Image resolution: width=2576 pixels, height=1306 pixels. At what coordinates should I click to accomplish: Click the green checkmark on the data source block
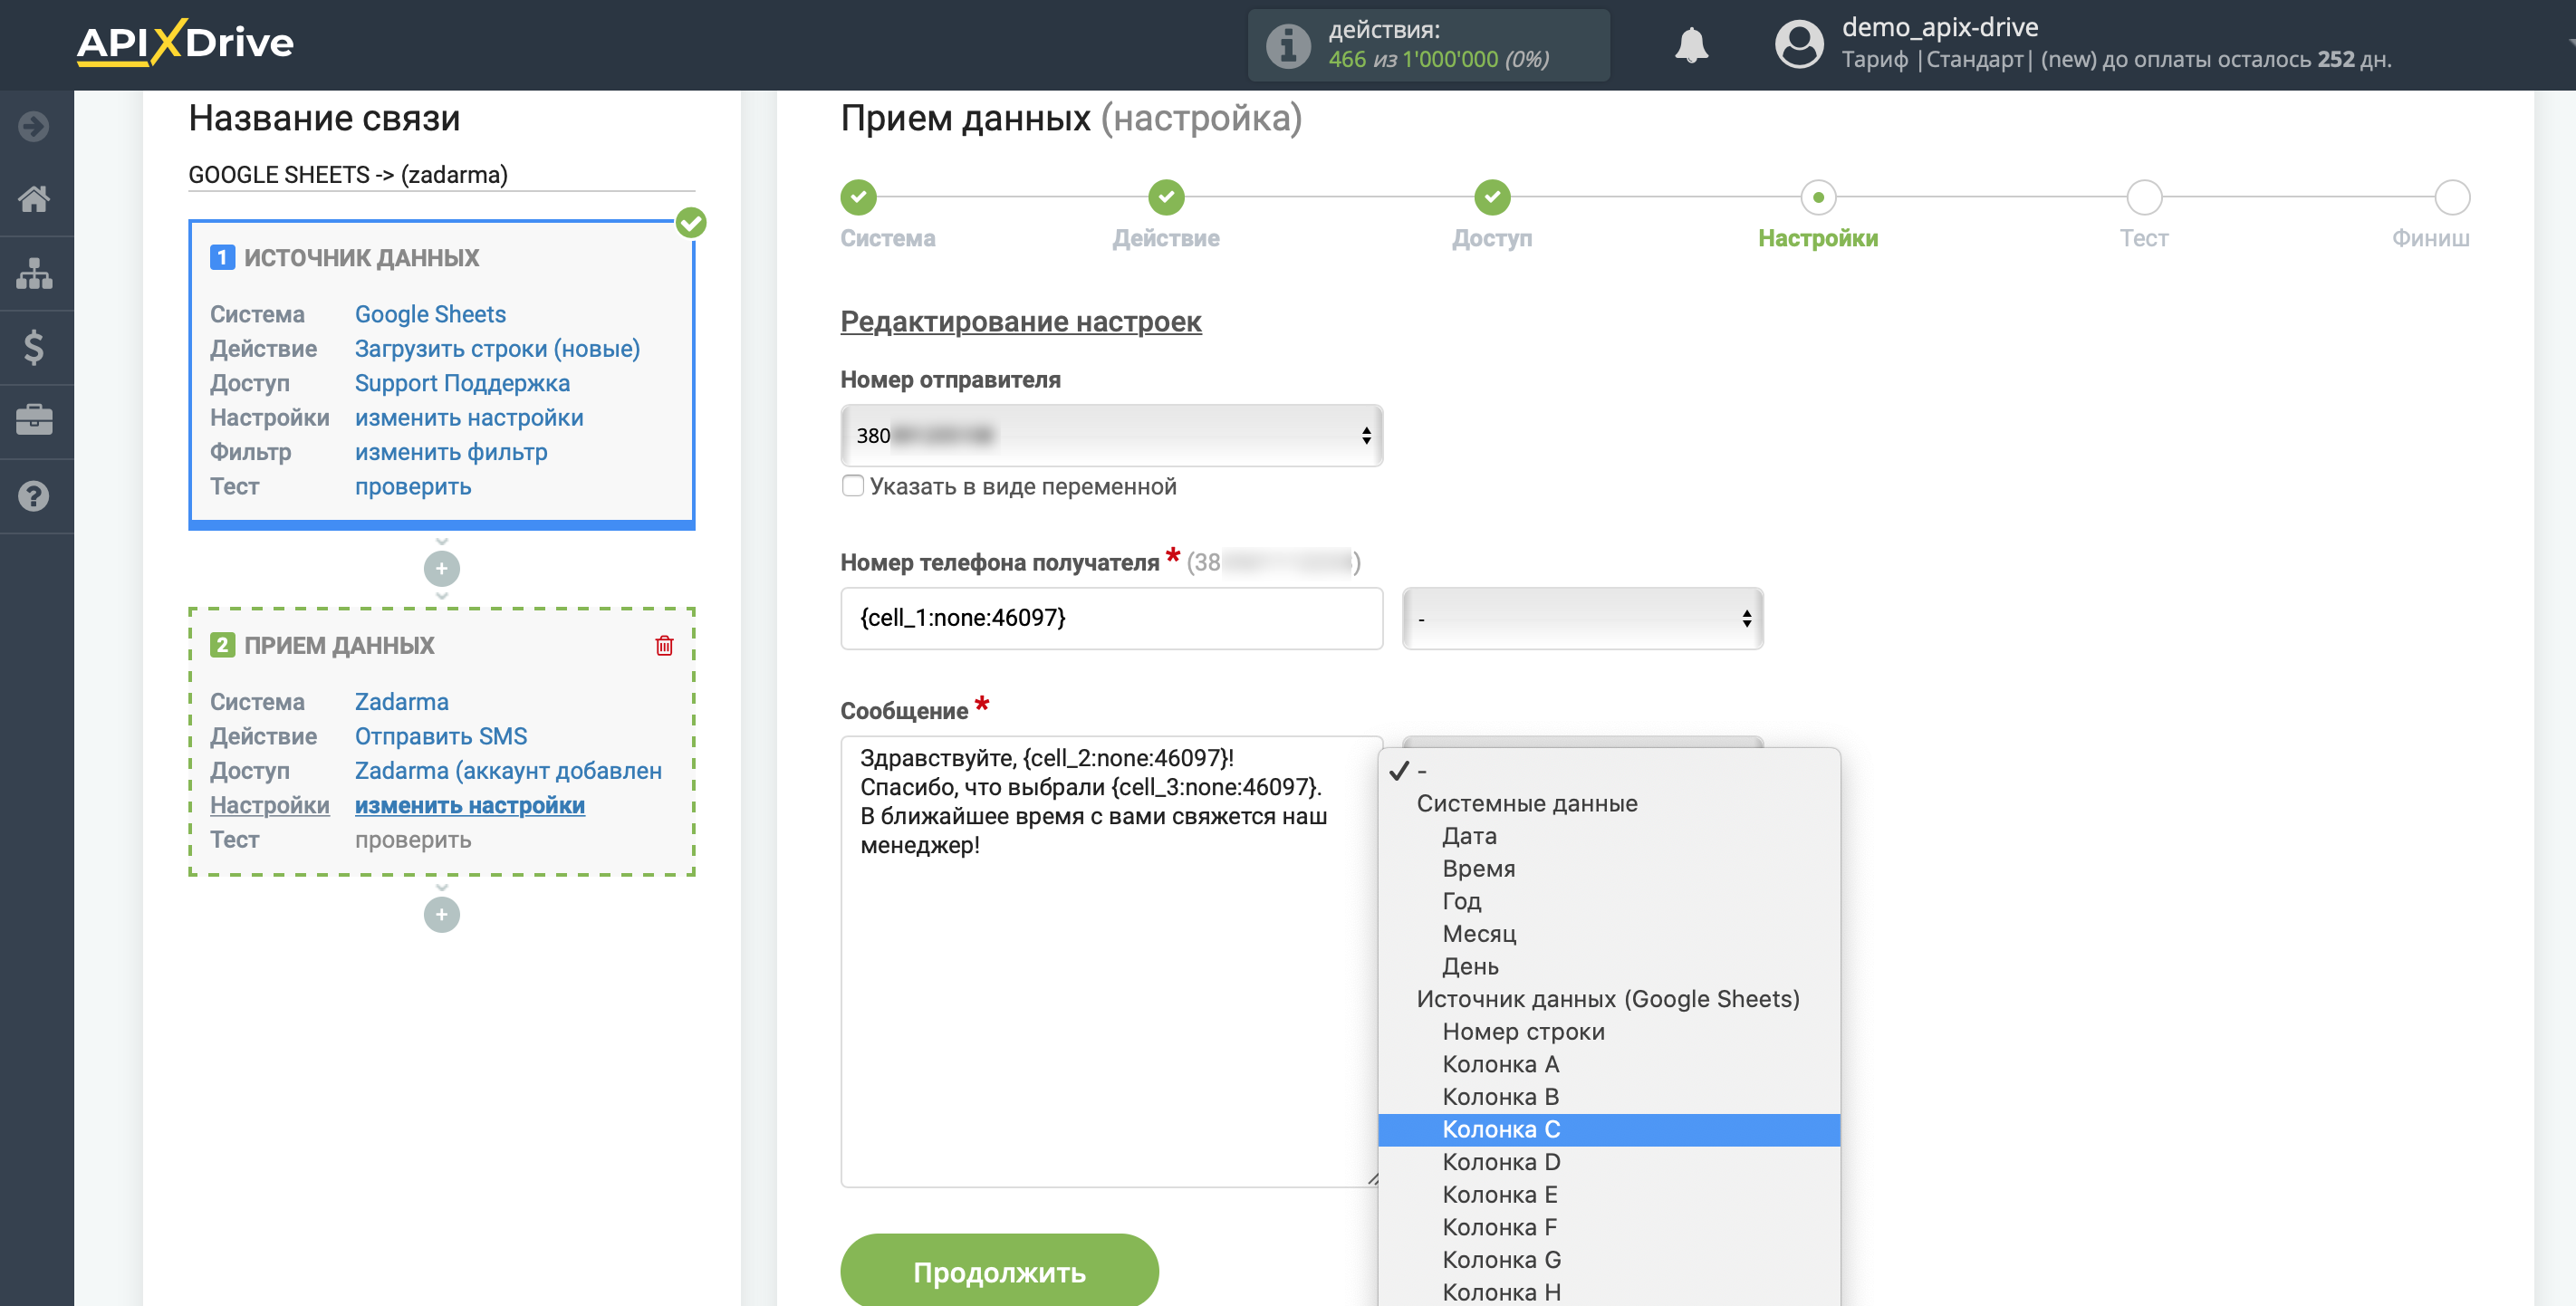(691, 222)
